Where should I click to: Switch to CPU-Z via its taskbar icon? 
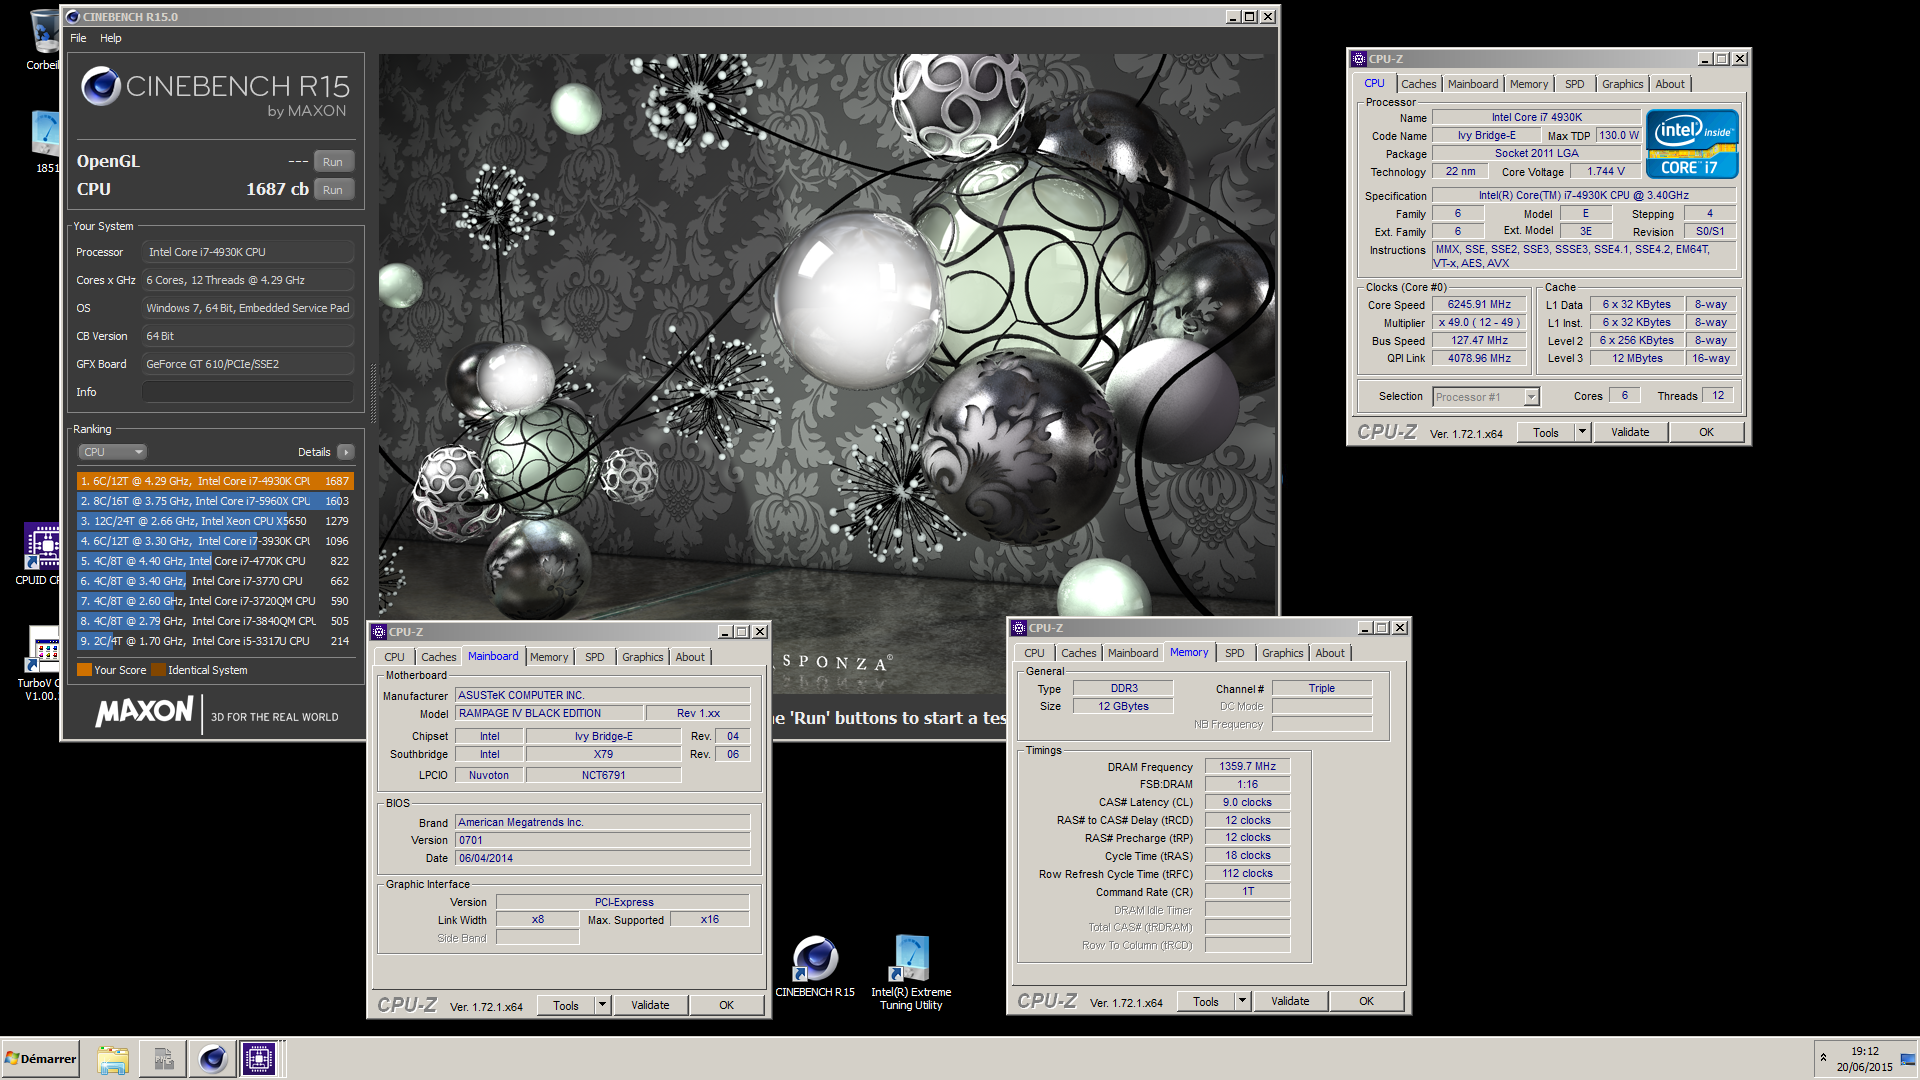(x=258, y=1059)
